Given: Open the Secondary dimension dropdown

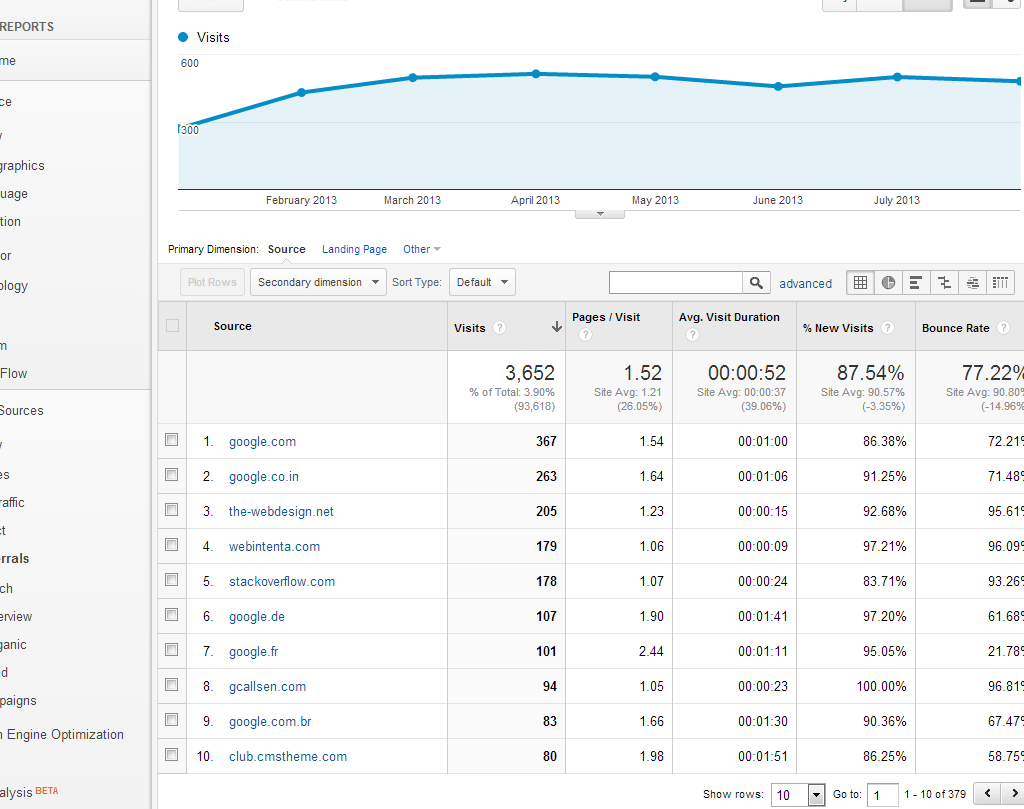Looking at the screenshot, I should pyautogui.click(x=318, y=282).
